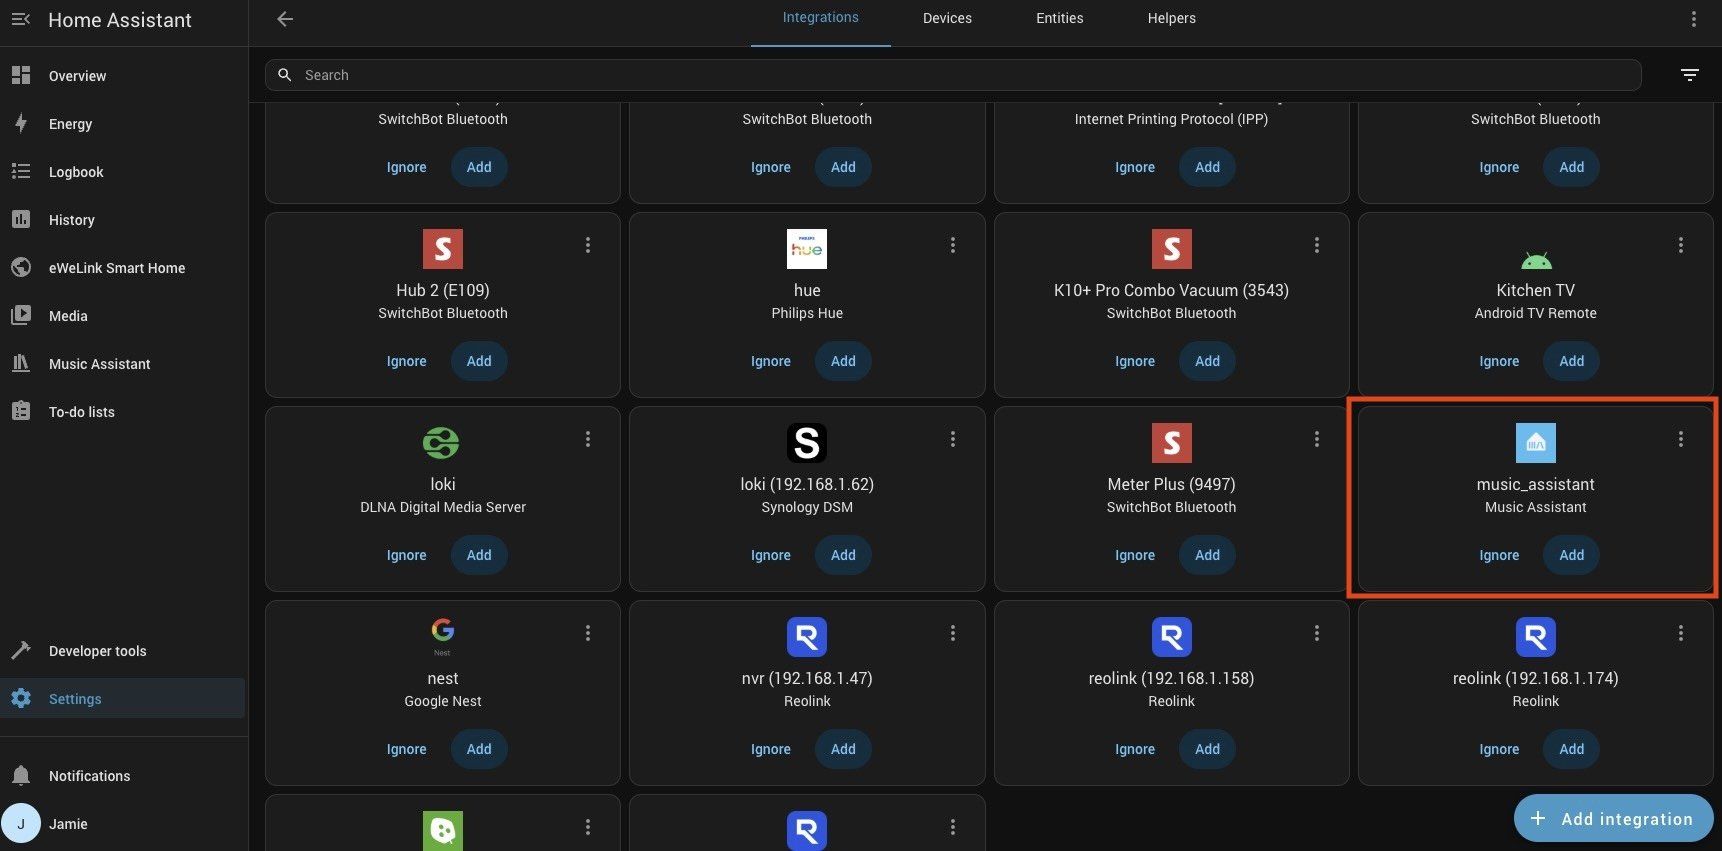Collapse the sidebar with the menu icon
This screenshot has height=851, width=1722.
(21, 20)
